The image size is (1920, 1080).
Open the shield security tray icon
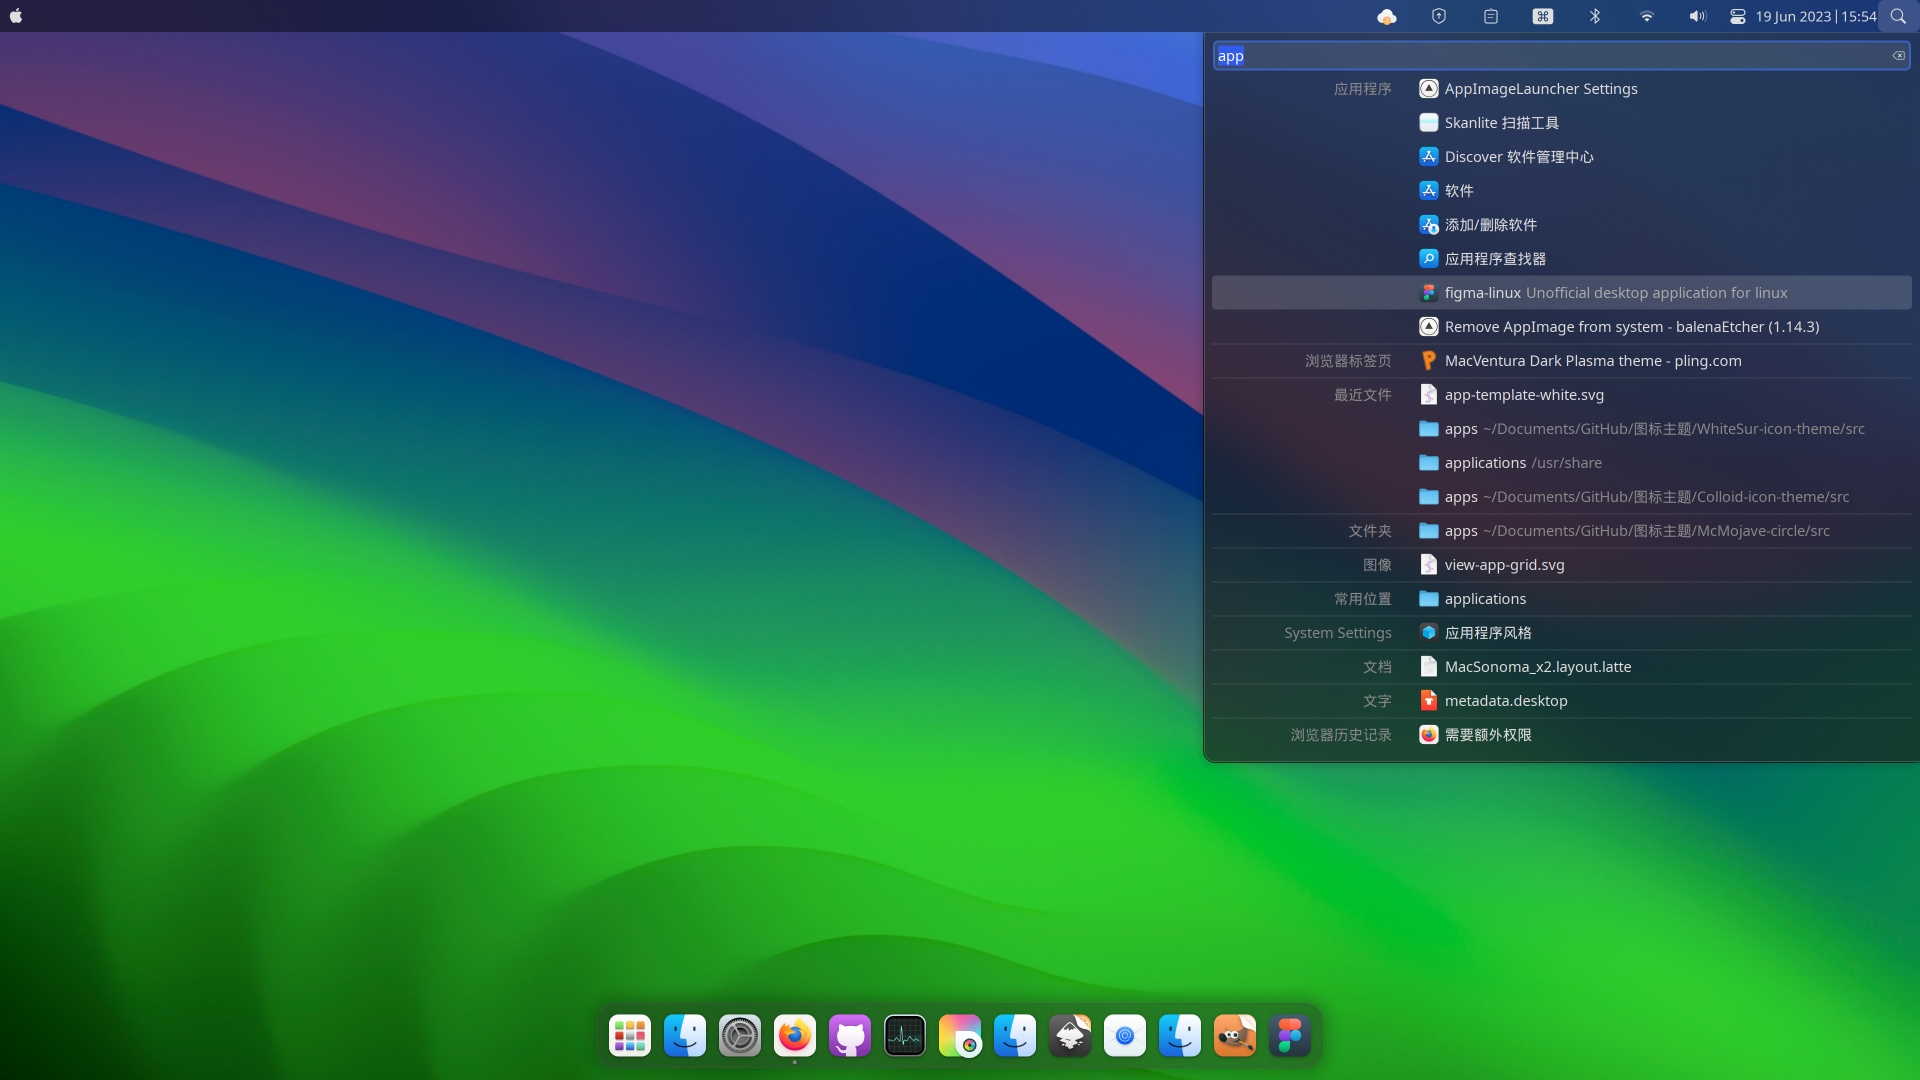click(1439, 16)
